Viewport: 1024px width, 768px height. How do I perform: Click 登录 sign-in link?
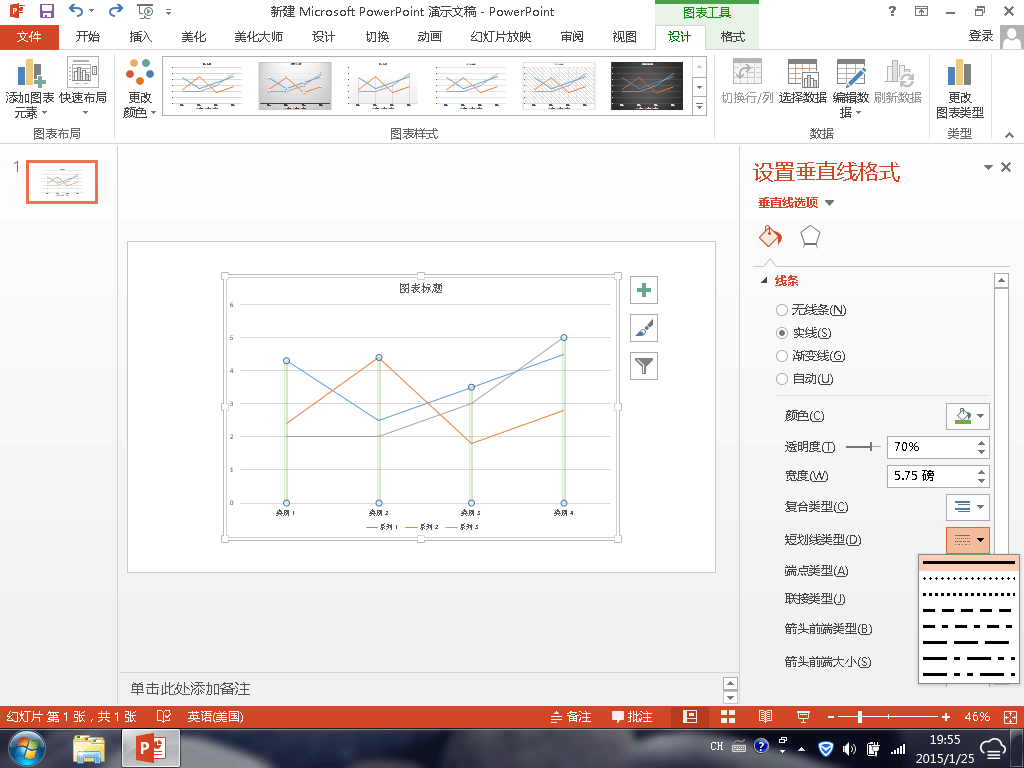[981, 36]
